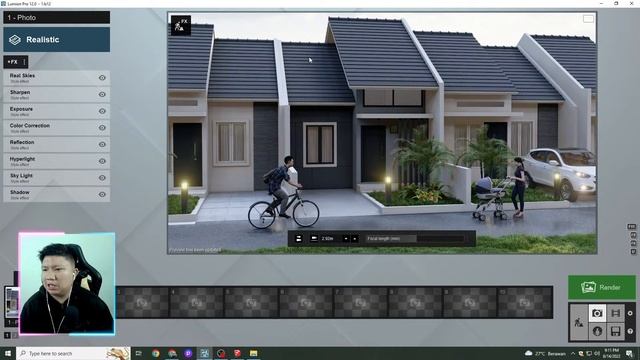Select empty photo slot 10

[x=524, y=302]
